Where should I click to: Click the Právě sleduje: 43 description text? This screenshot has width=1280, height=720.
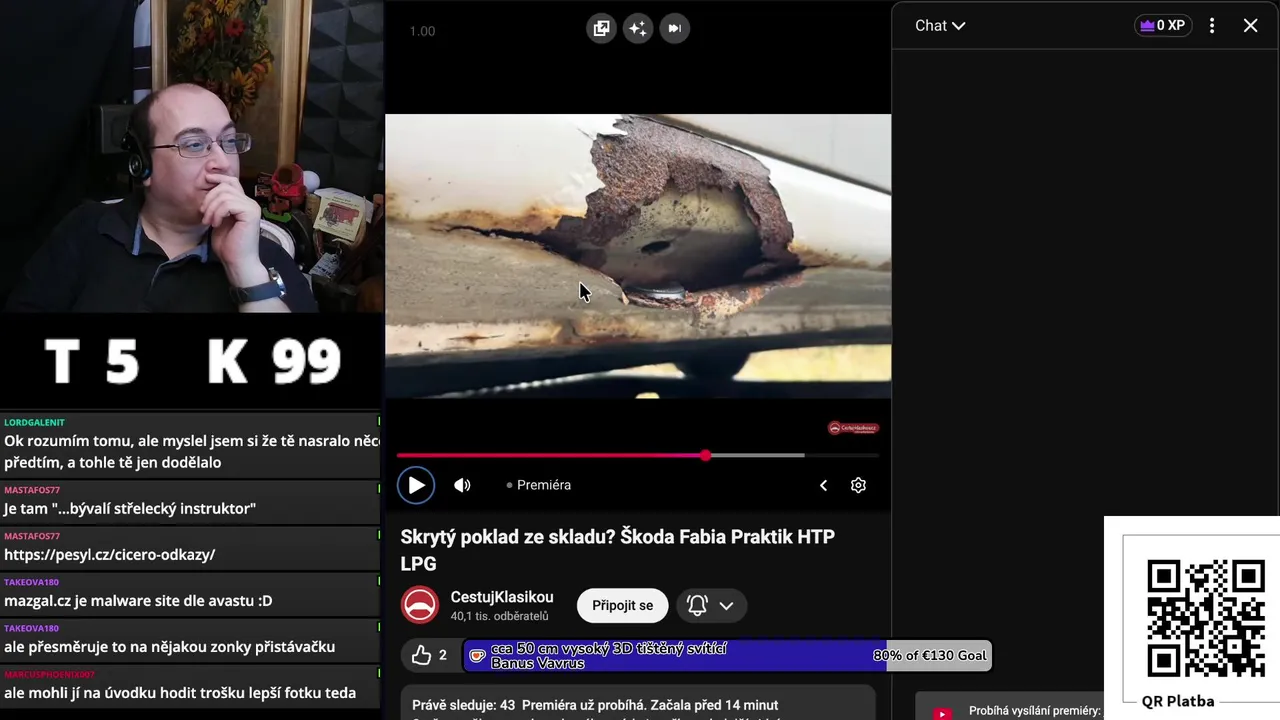(595, 705)
